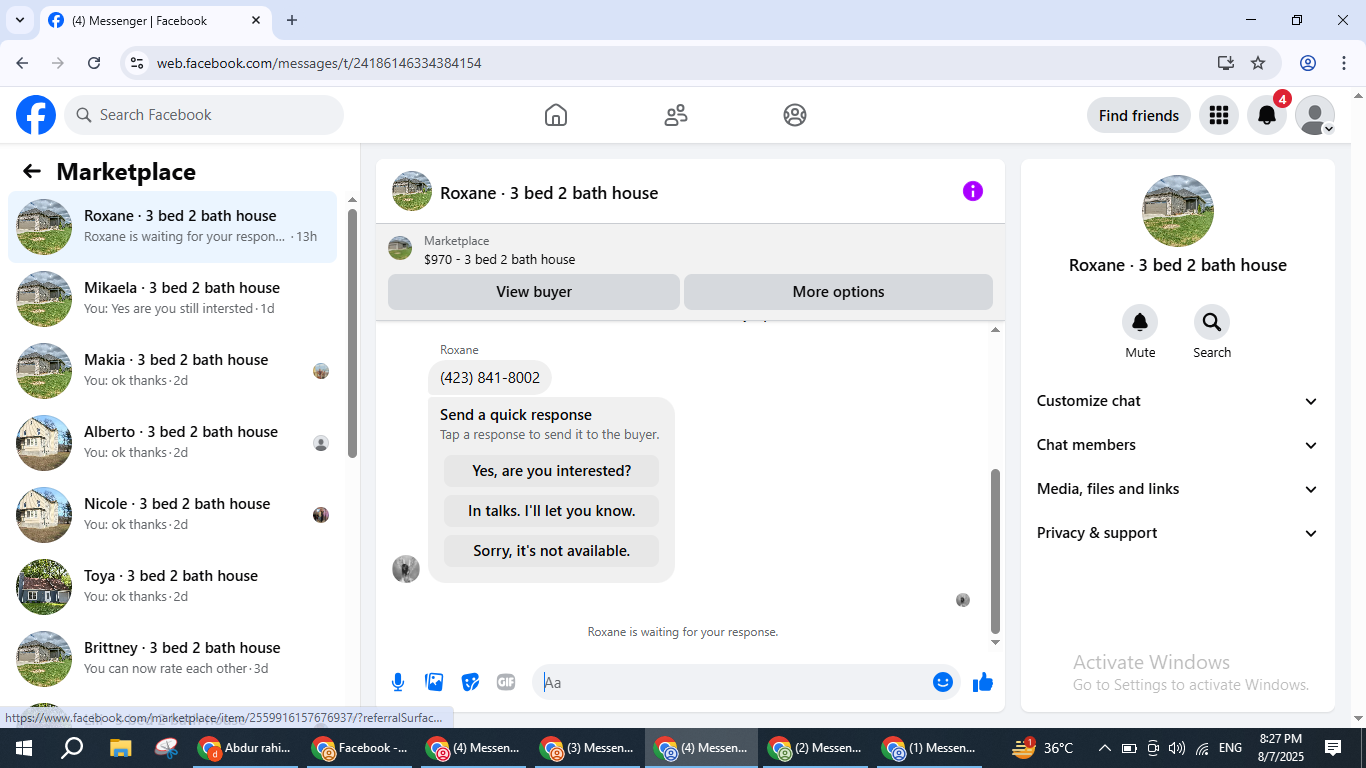The width and height of the screenshot is (1366, 768).
Task: Bookmark this tab with the star icon
Action: (x=1258, y=63)
